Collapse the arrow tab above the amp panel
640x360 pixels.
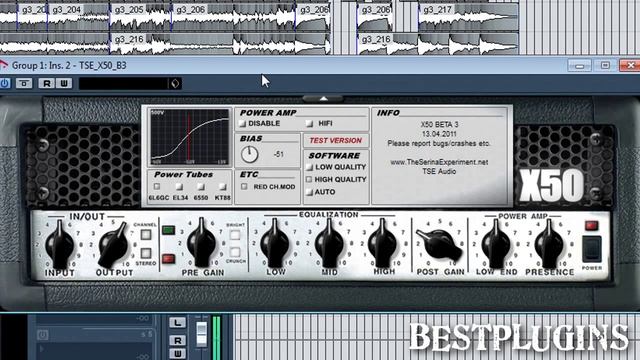point(323,98)
